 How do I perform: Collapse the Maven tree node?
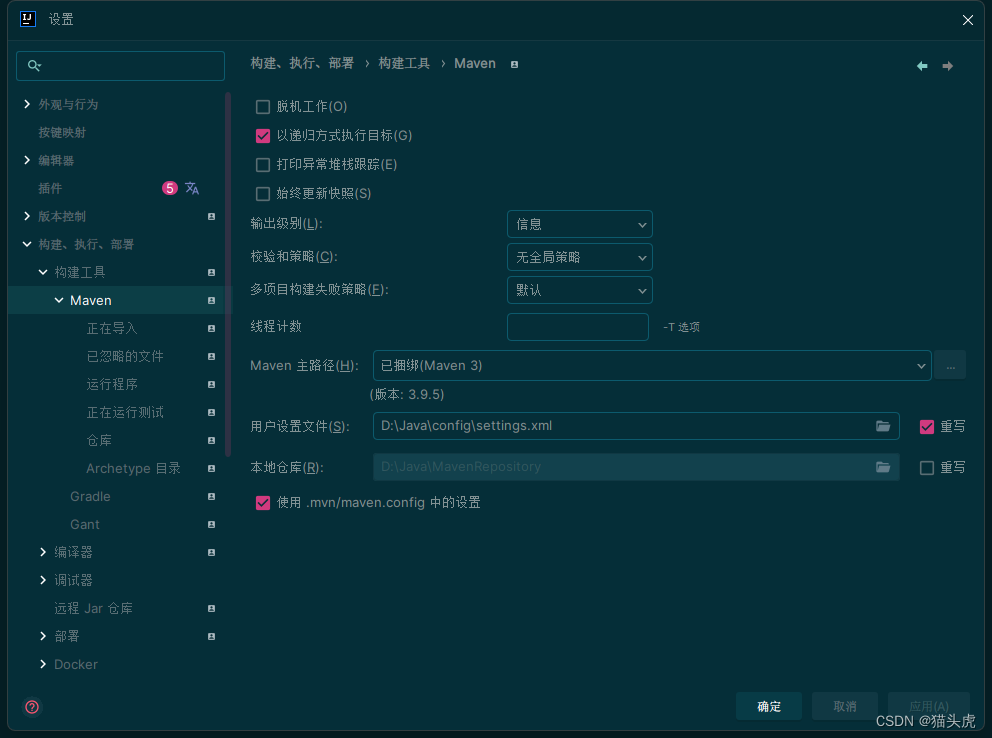[58, 300]
